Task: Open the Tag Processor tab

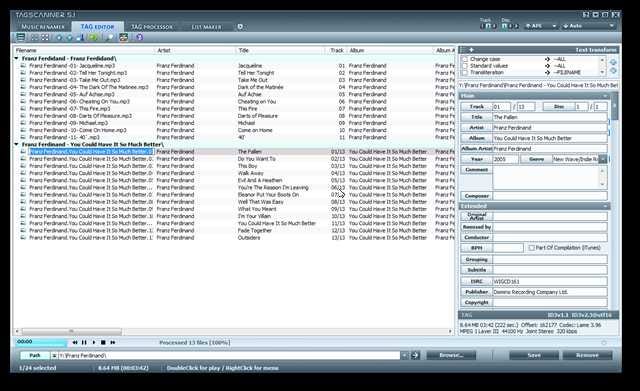Action: click(152, 27)
